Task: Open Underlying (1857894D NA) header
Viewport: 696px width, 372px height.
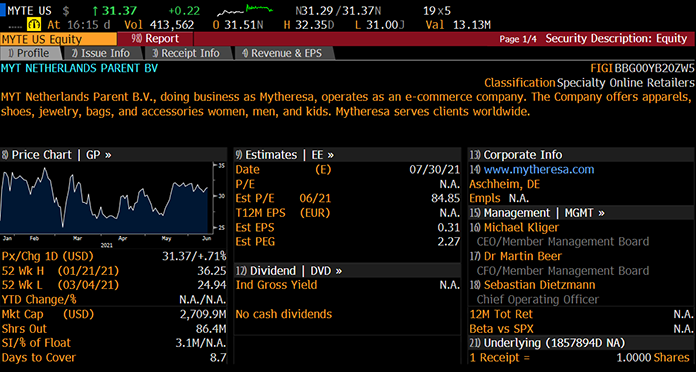Action: click(x=581, y=343)
